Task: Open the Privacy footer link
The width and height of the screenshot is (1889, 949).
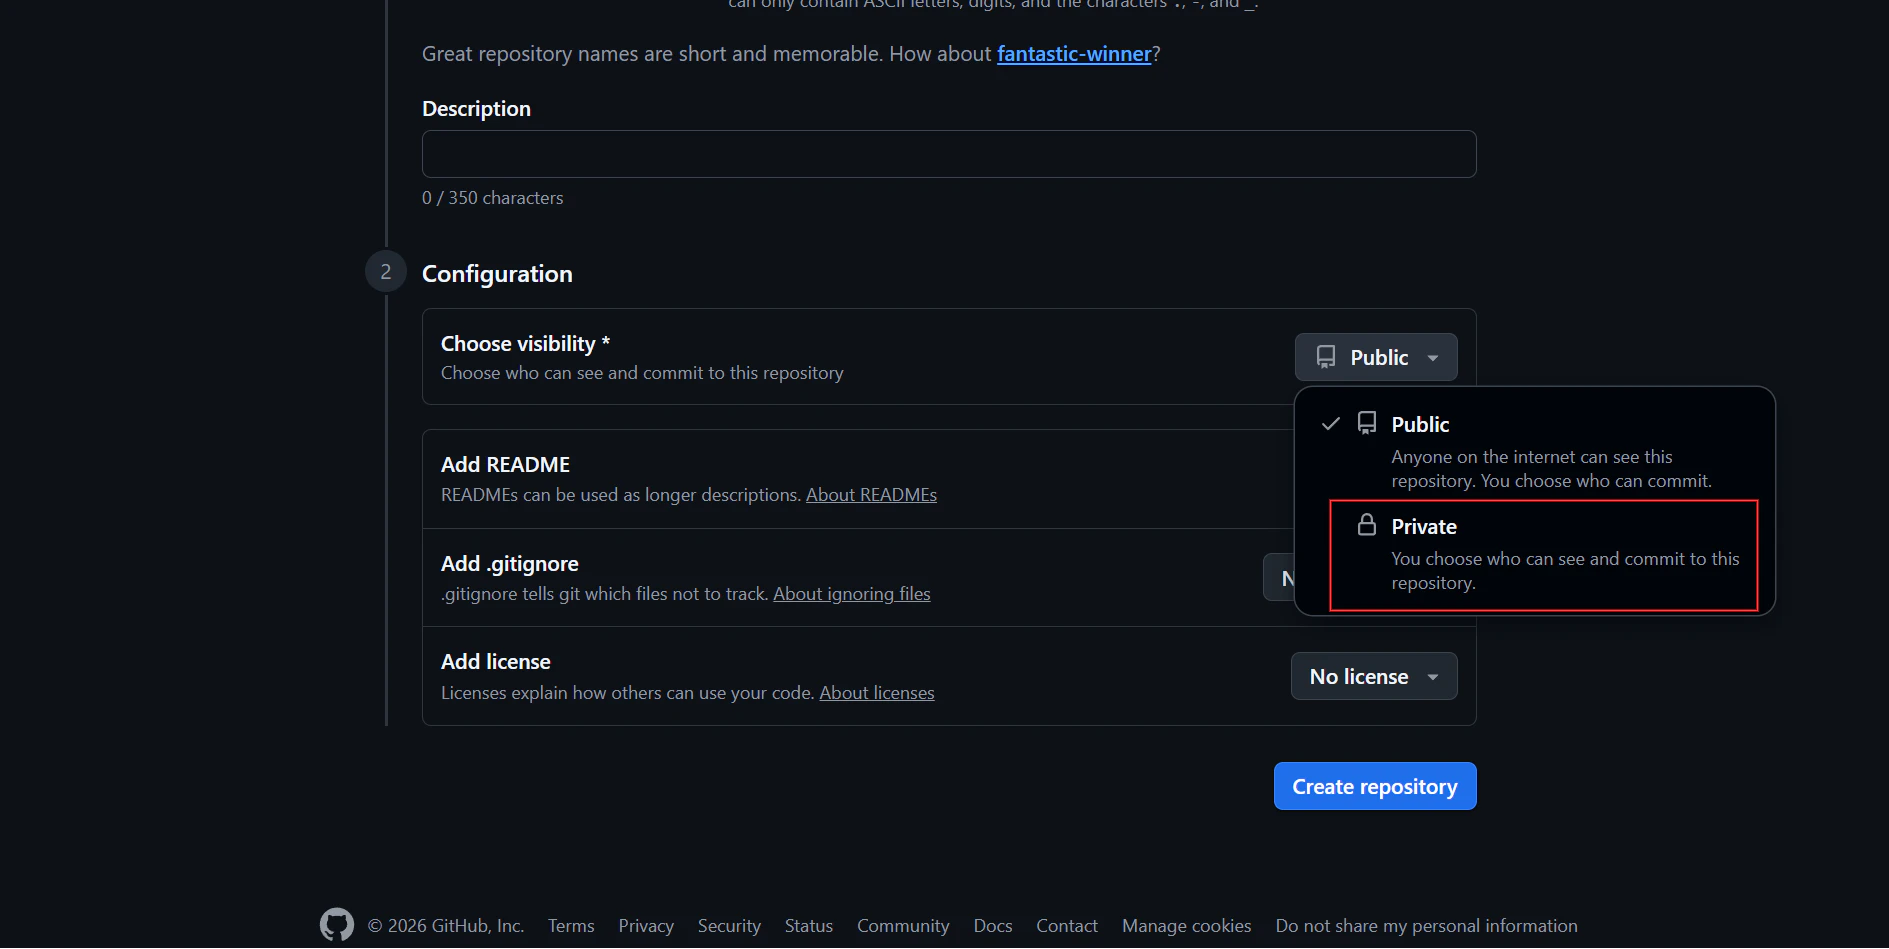Action: [646, 926]
